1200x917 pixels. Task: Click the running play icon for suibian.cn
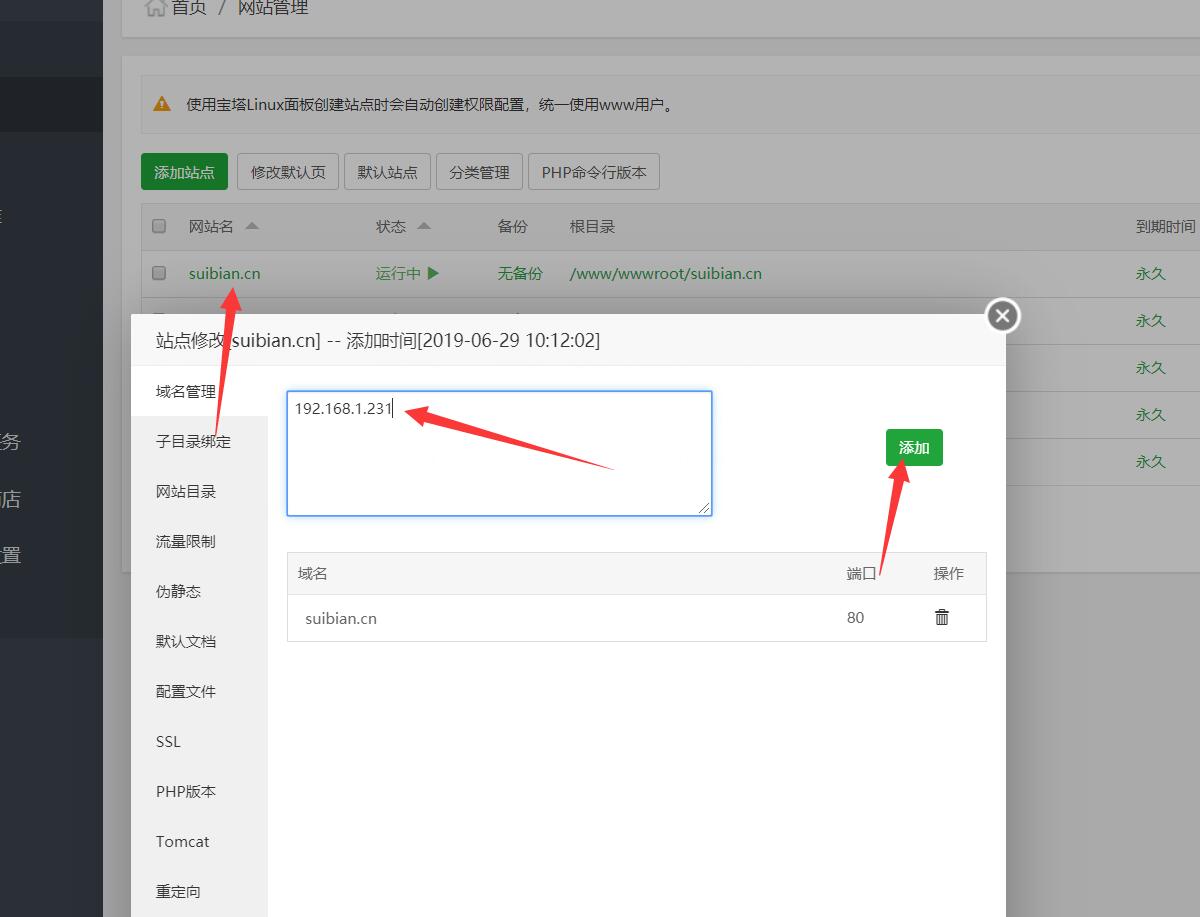[x=433, y=273]
